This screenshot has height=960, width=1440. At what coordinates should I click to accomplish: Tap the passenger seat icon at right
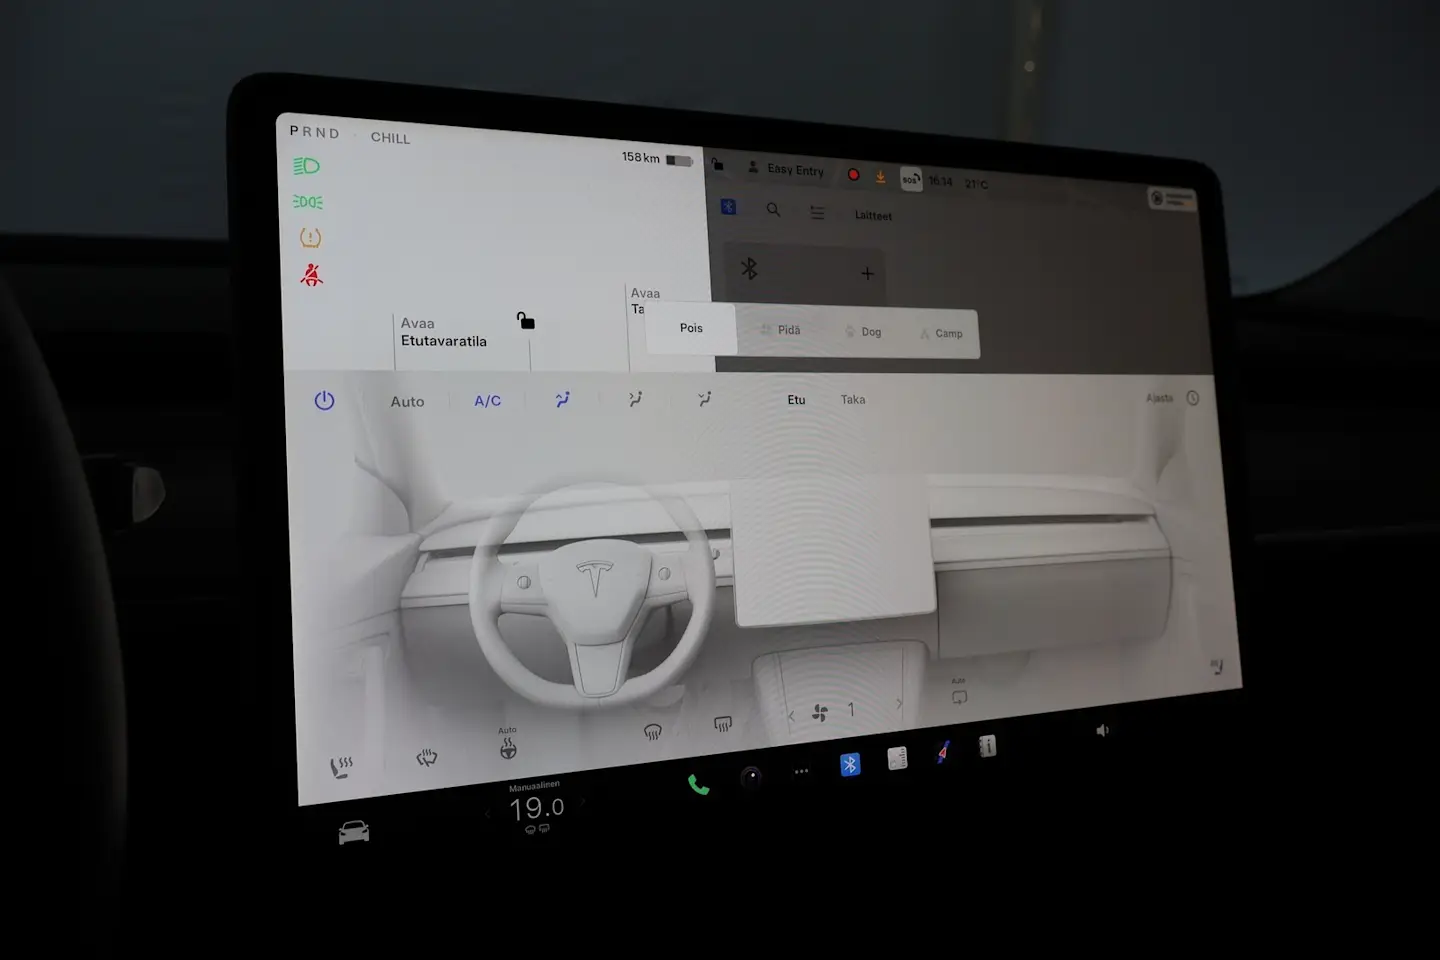pos(1217,667)
